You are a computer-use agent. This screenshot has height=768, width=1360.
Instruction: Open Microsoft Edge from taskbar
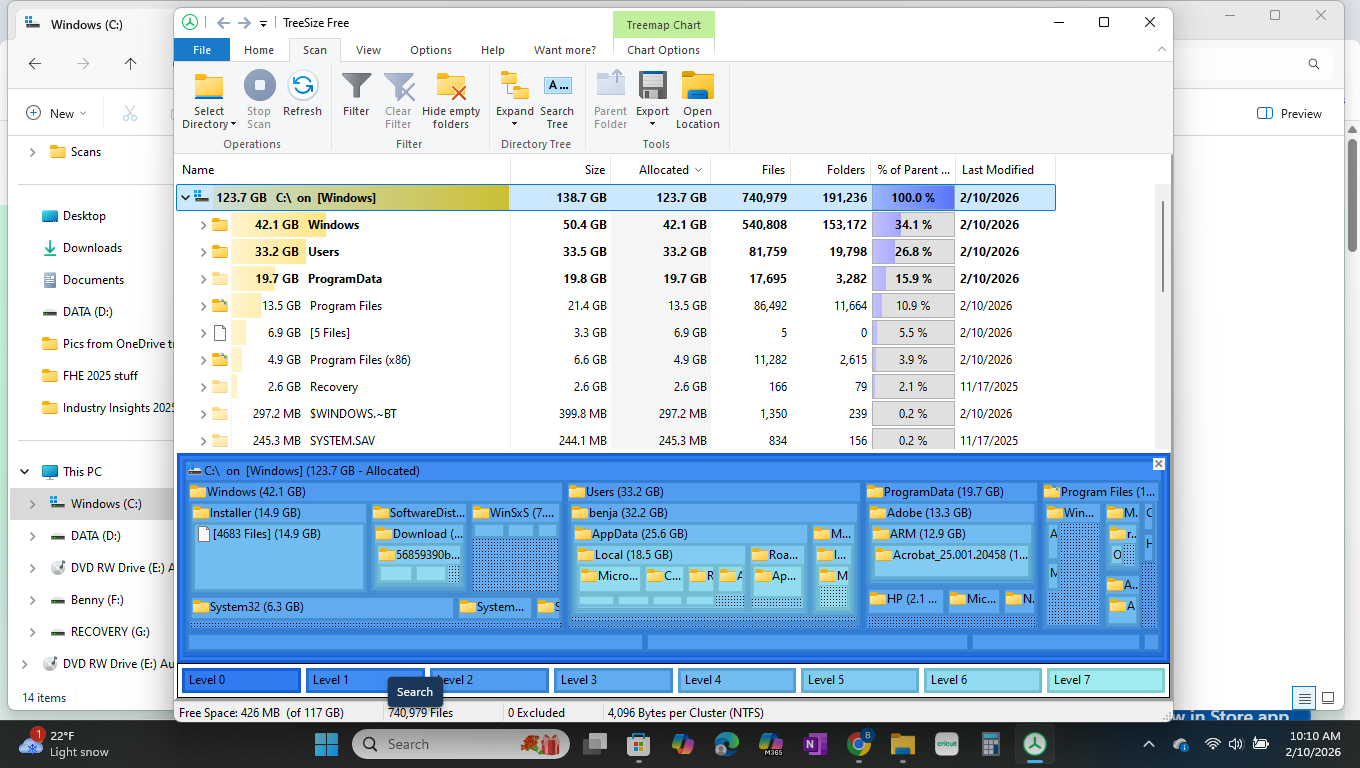point(726,744)
